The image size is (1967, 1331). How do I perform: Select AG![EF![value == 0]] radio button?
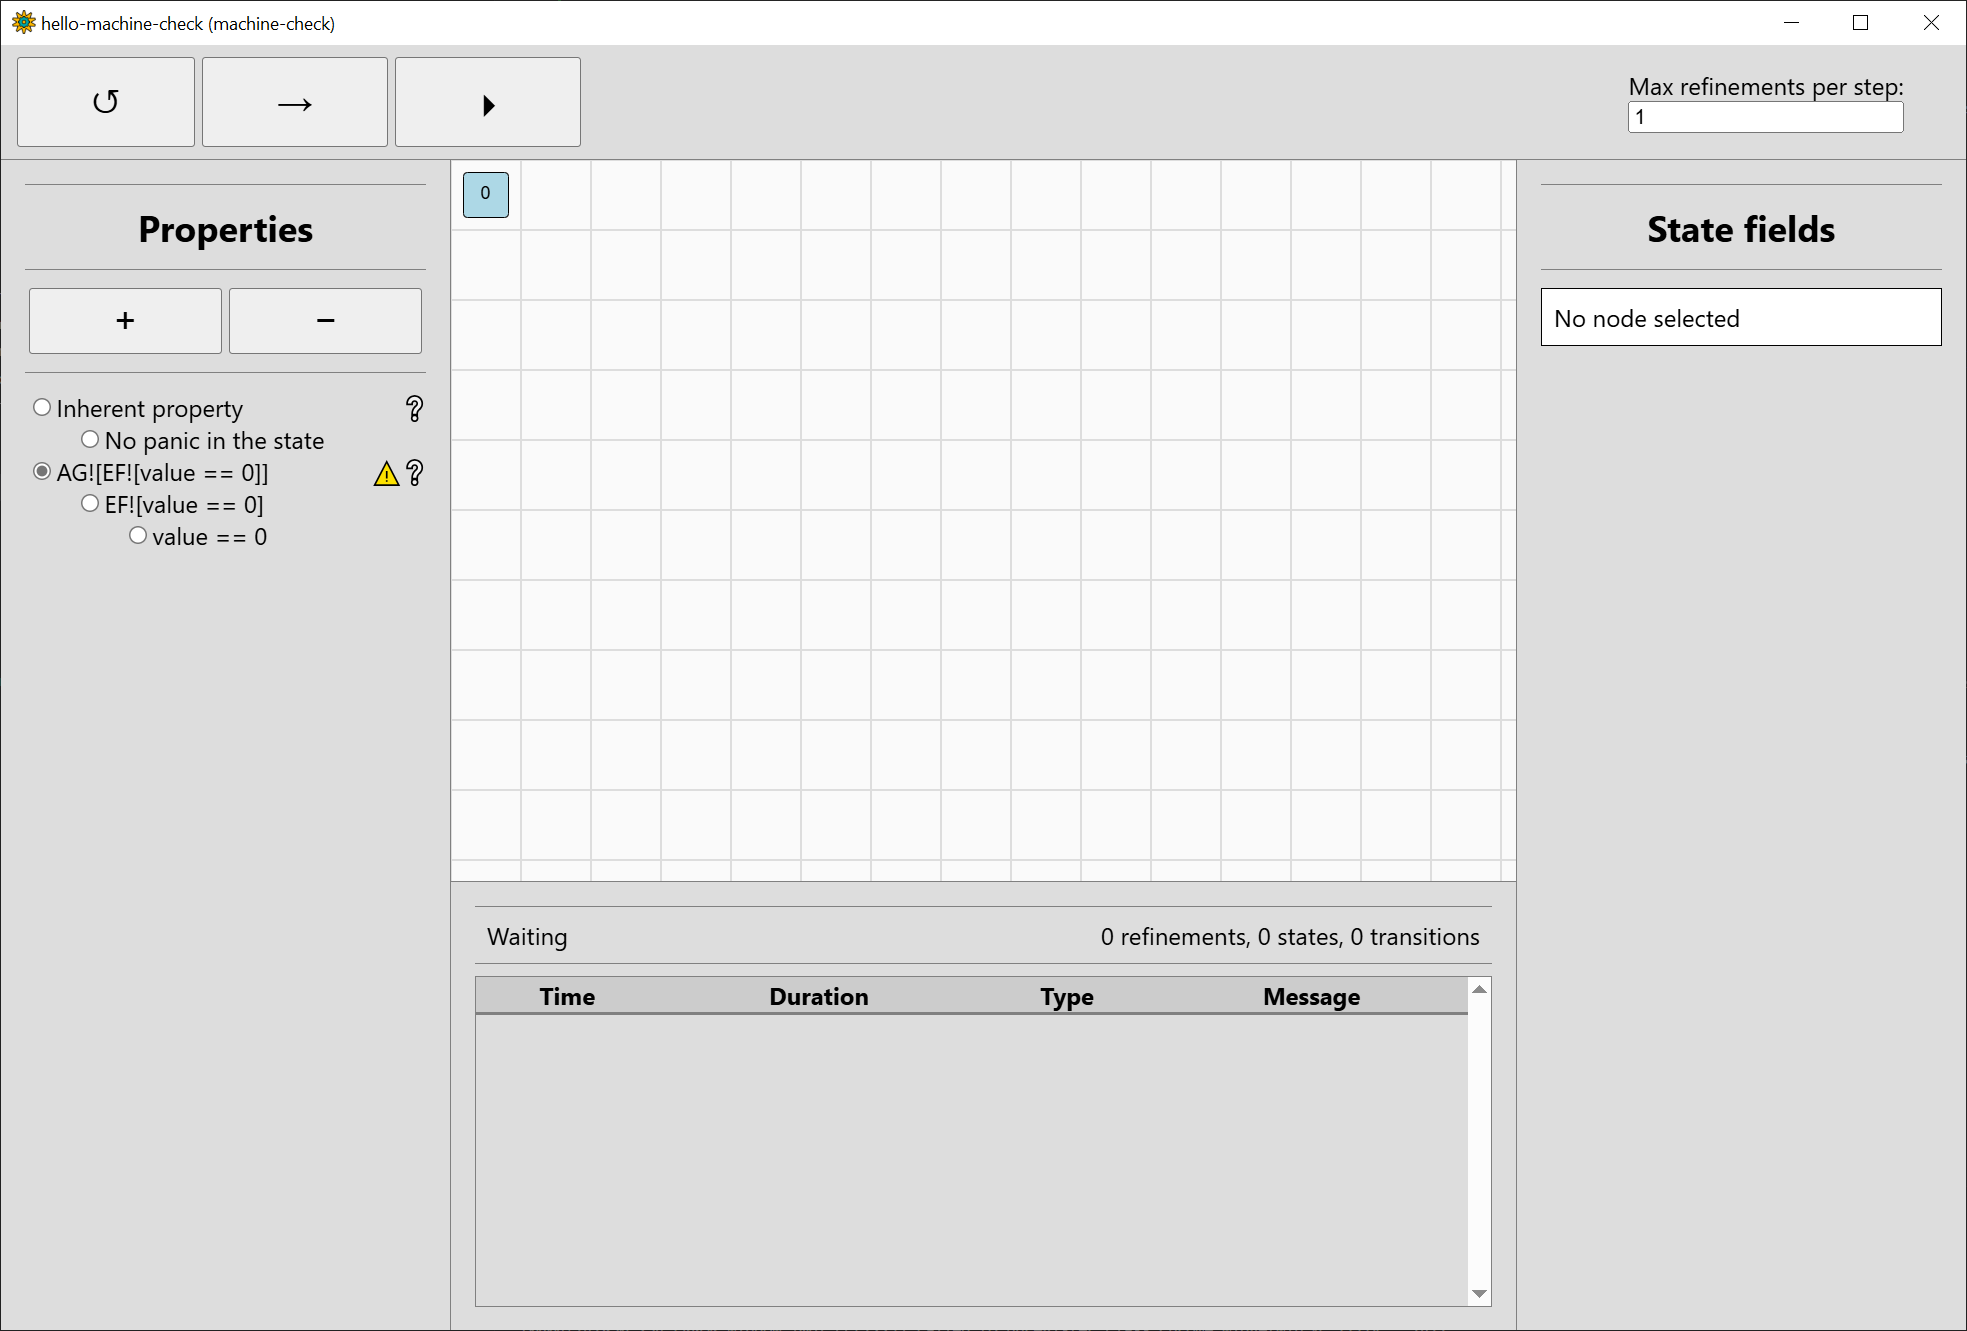pos(42,471)
